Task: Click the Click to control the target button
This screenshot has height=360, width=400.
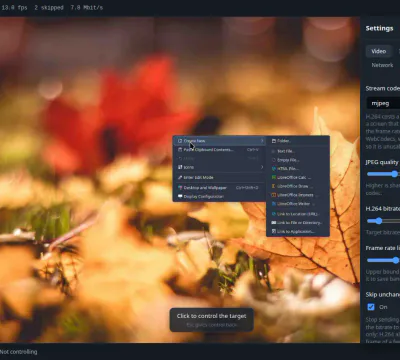Action: click(212, 320)
